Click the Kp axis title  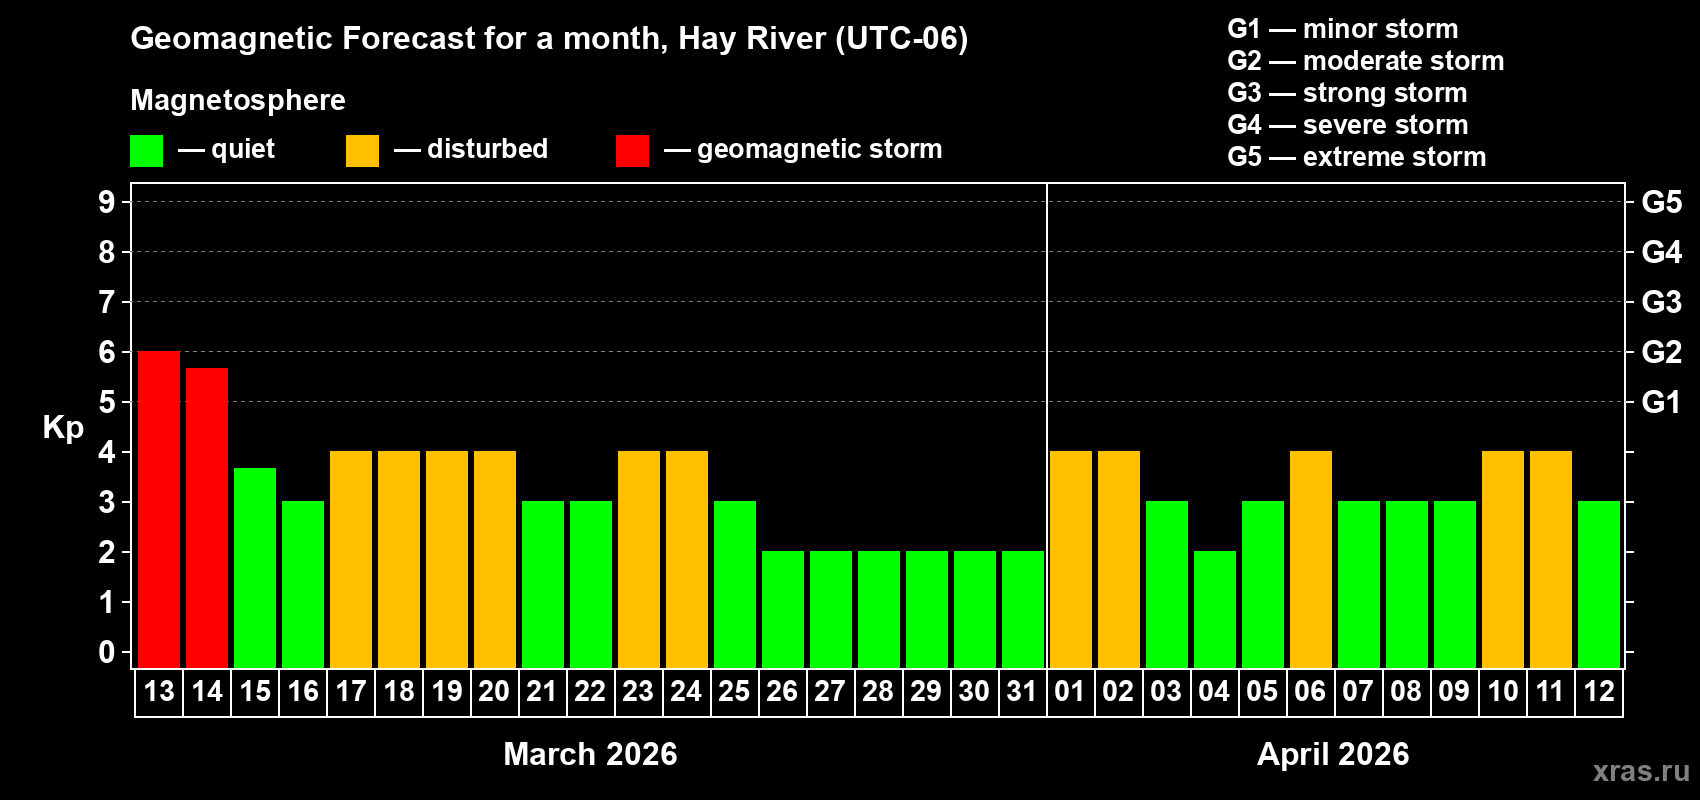click(63, 428)
